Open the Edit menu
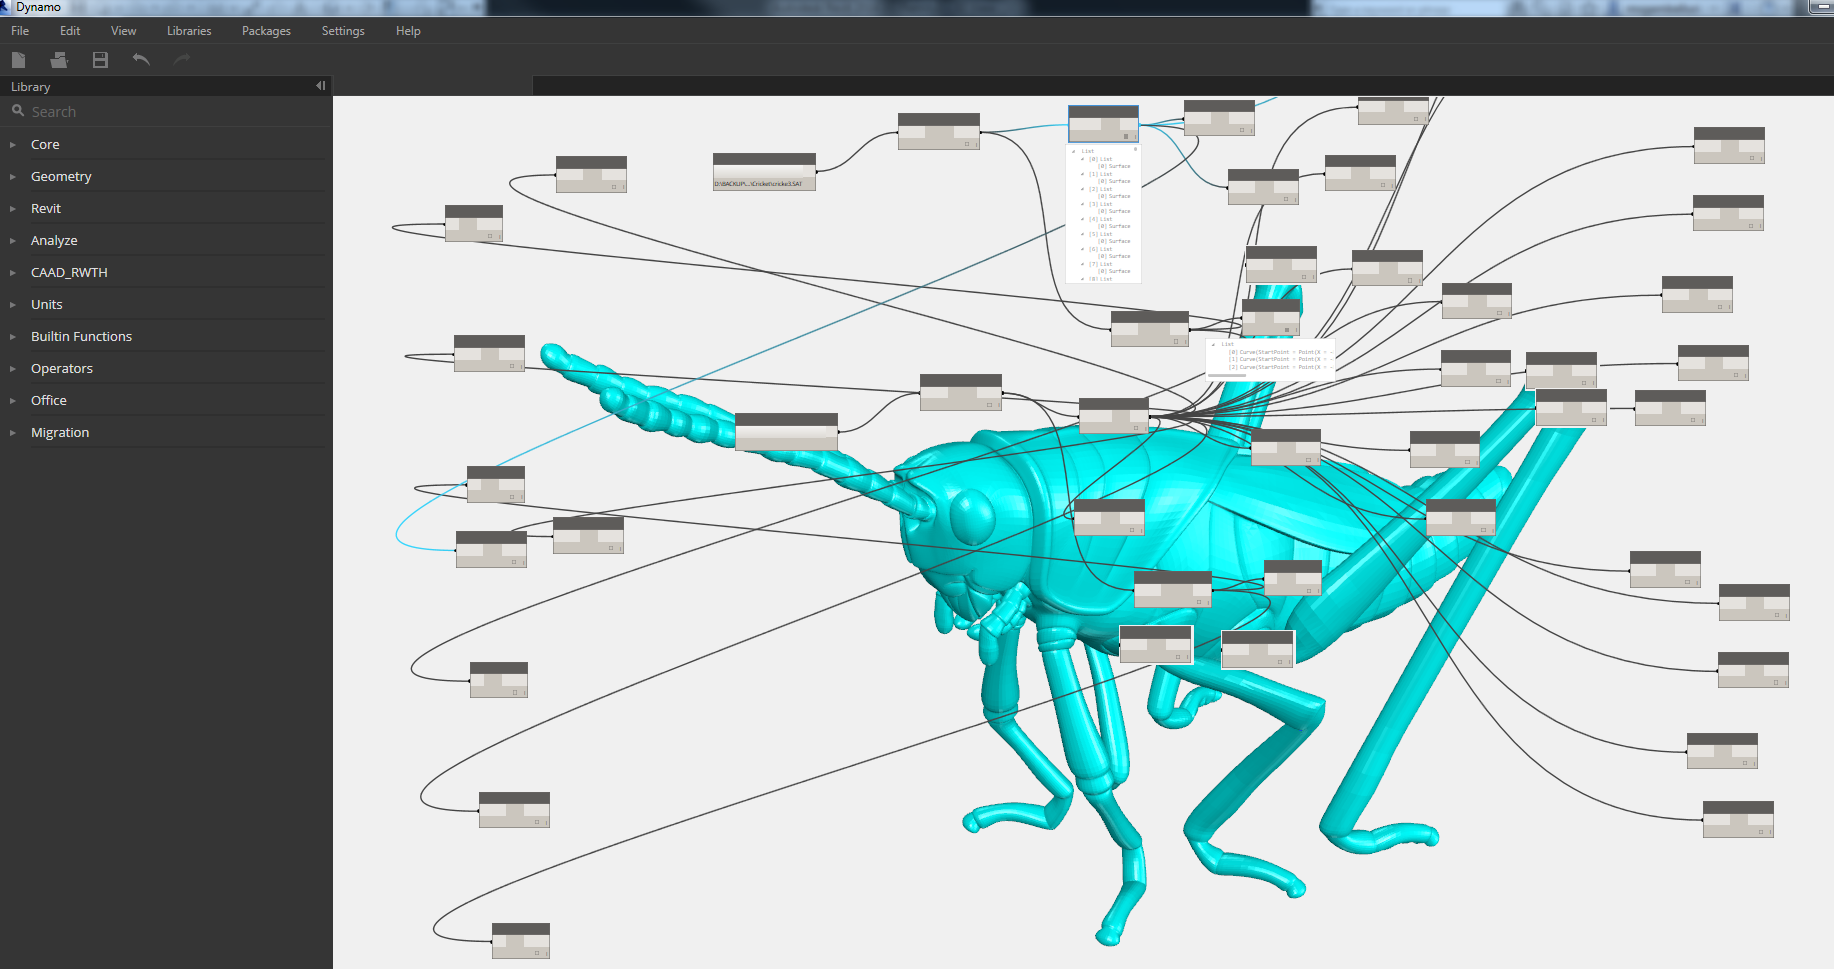Viewport: 1834px width, 969px height. [70, 31]
